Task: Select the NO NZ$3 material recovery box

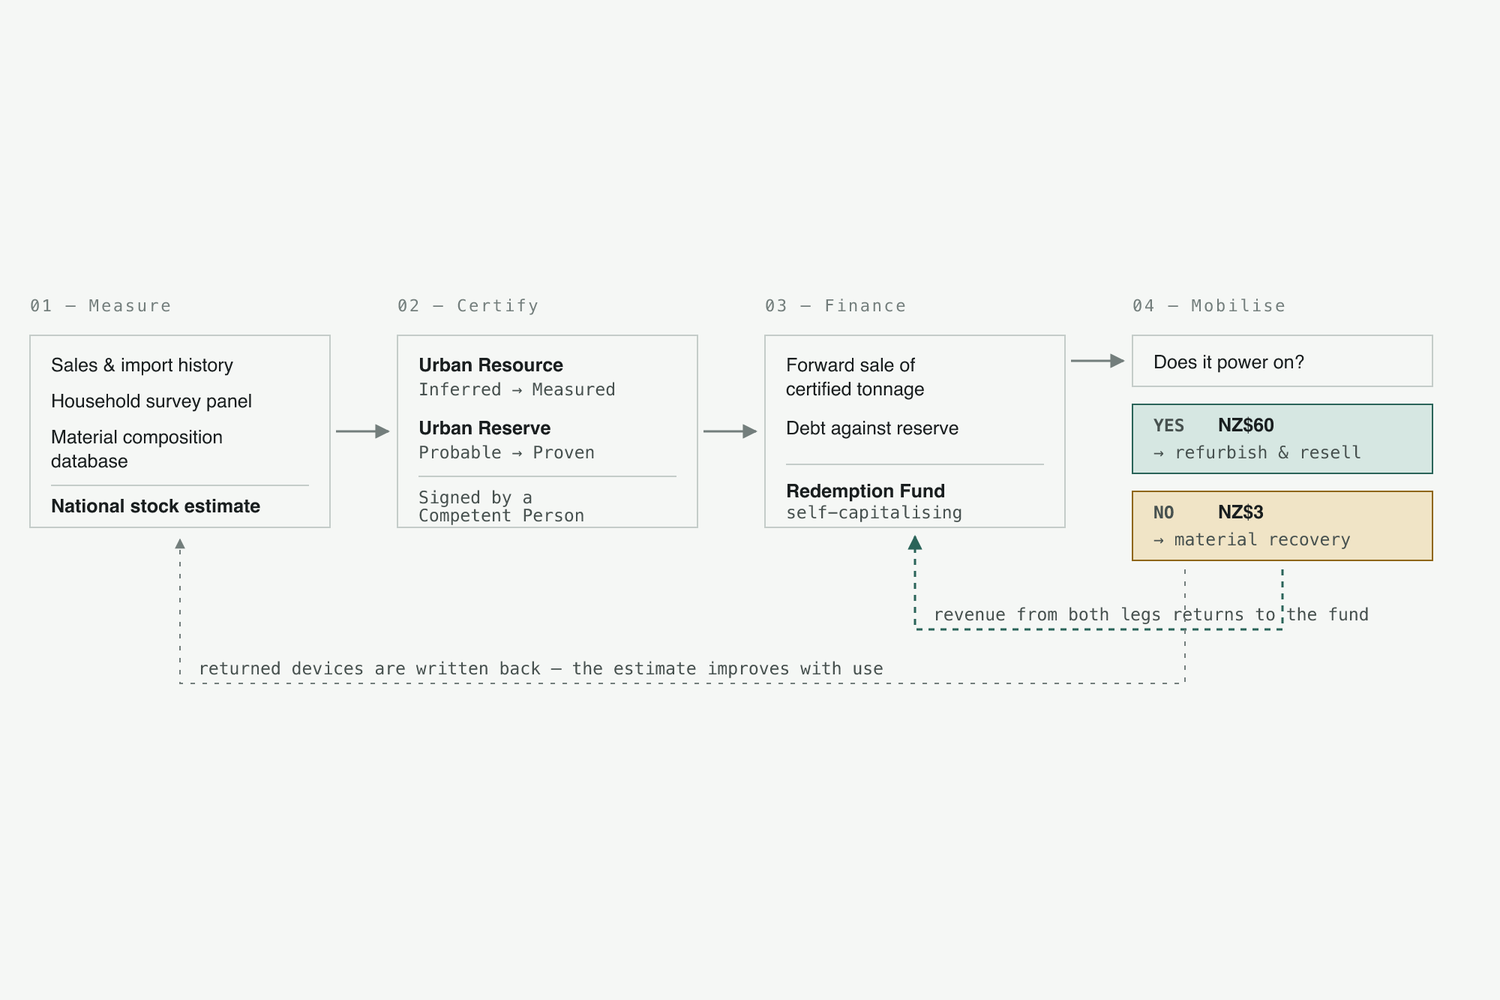Action: [x=1282, y=526]
